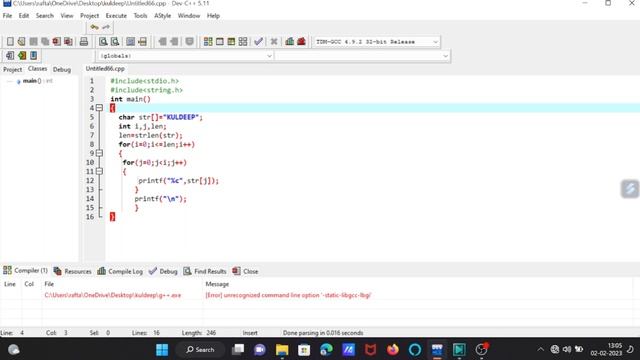Close current file using red Close icon

56,42
